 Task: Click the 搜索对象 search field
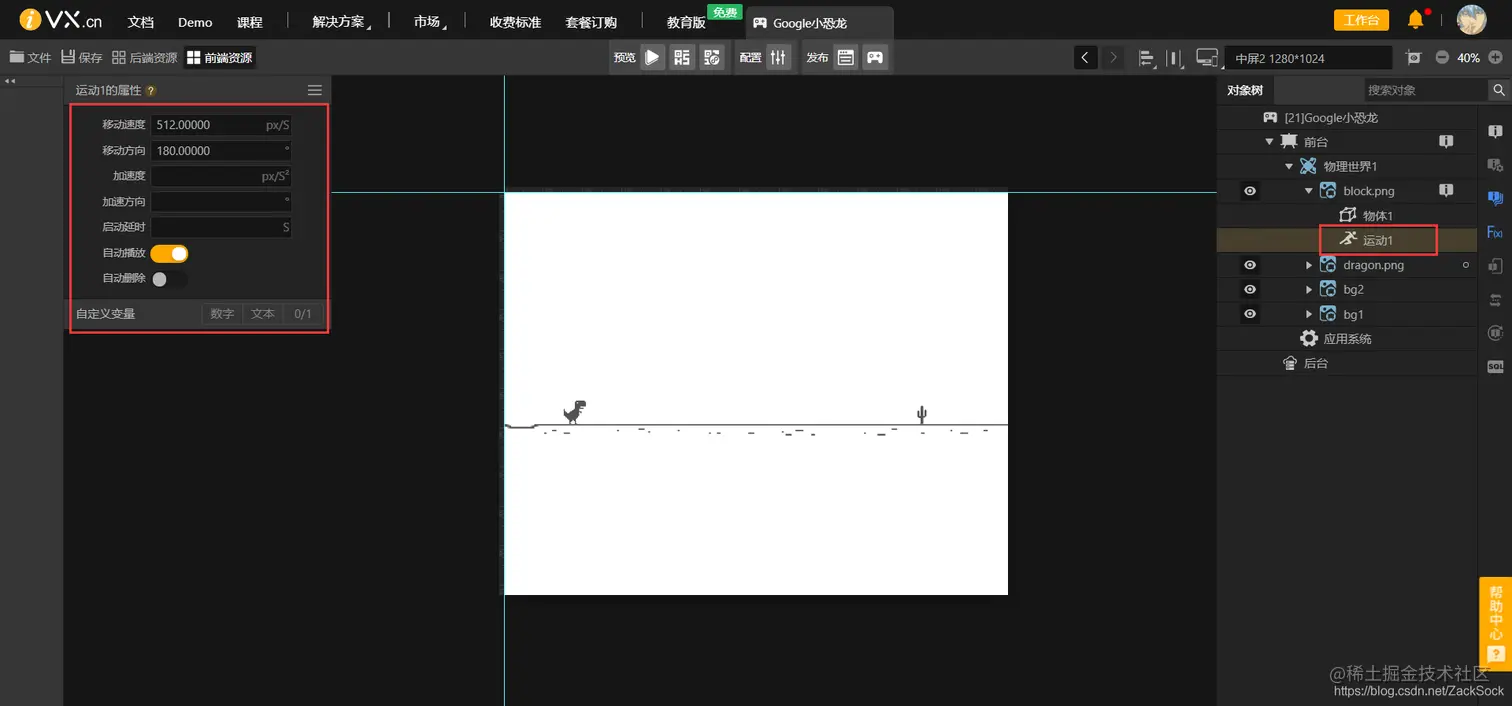1426,90
